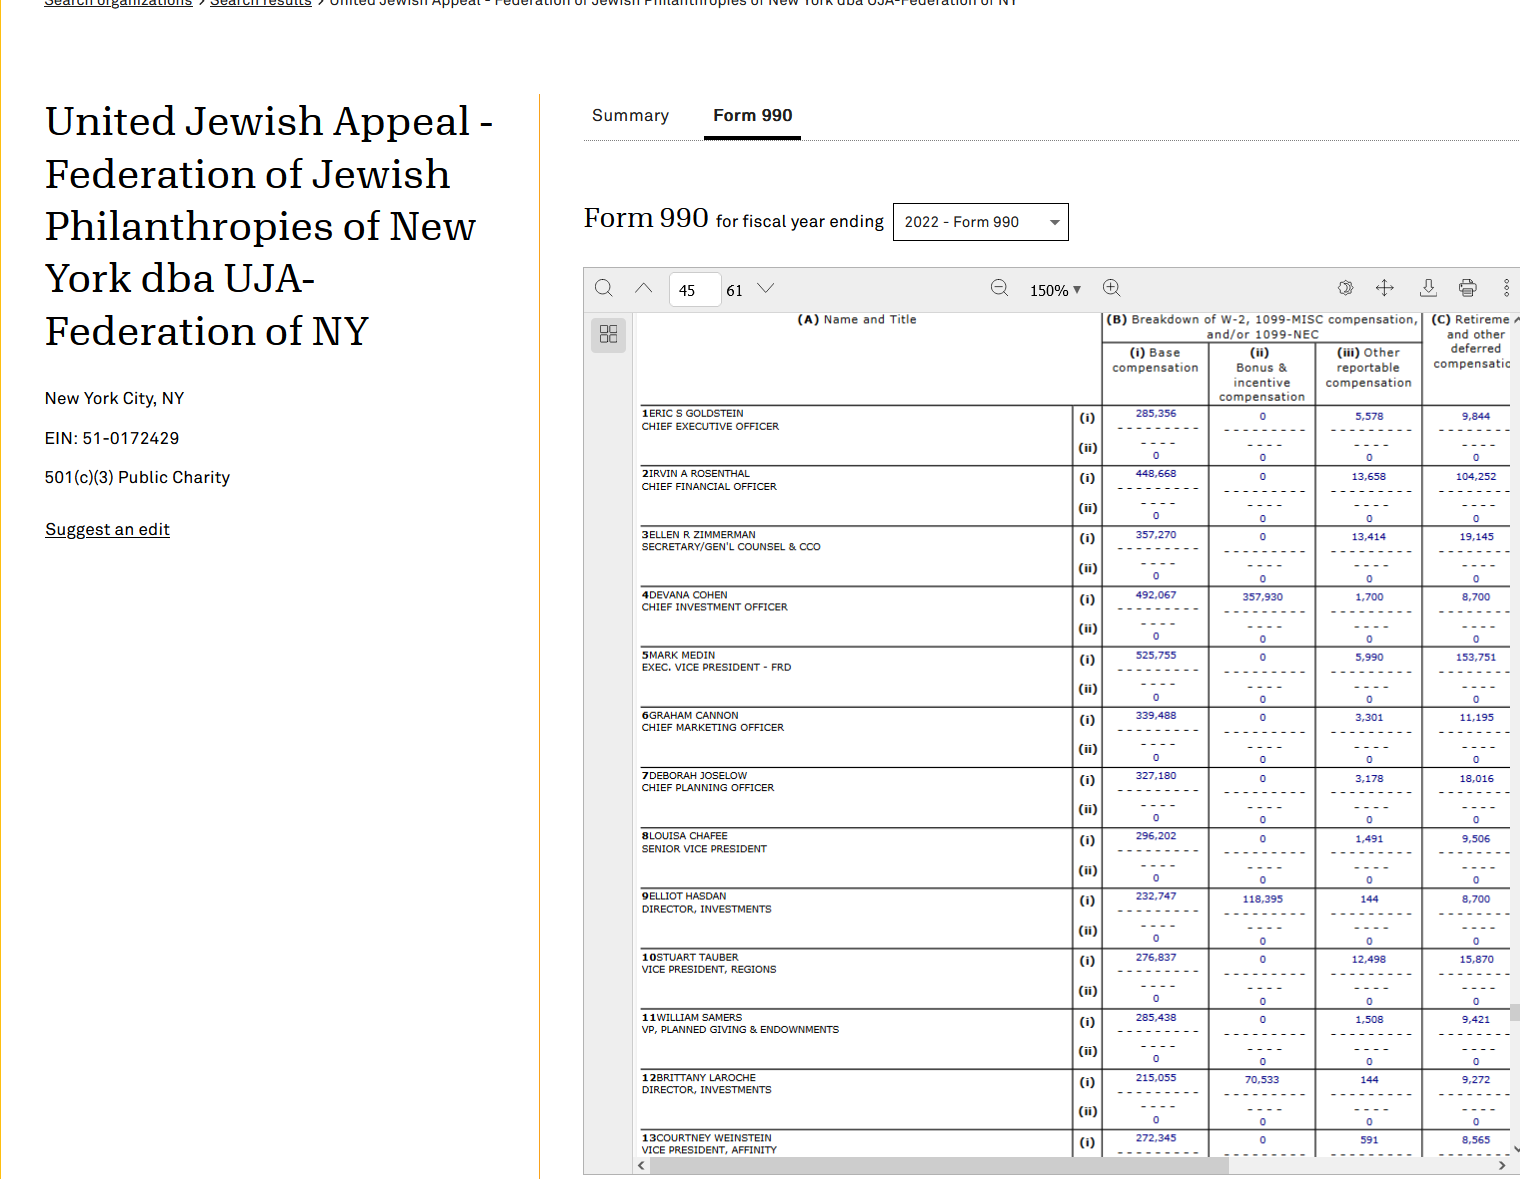Image resolution: width=1520 pixels, height=1179 pixels.
Task: Toggle the page thumbnails panel
Action: [x=608, y=334]
